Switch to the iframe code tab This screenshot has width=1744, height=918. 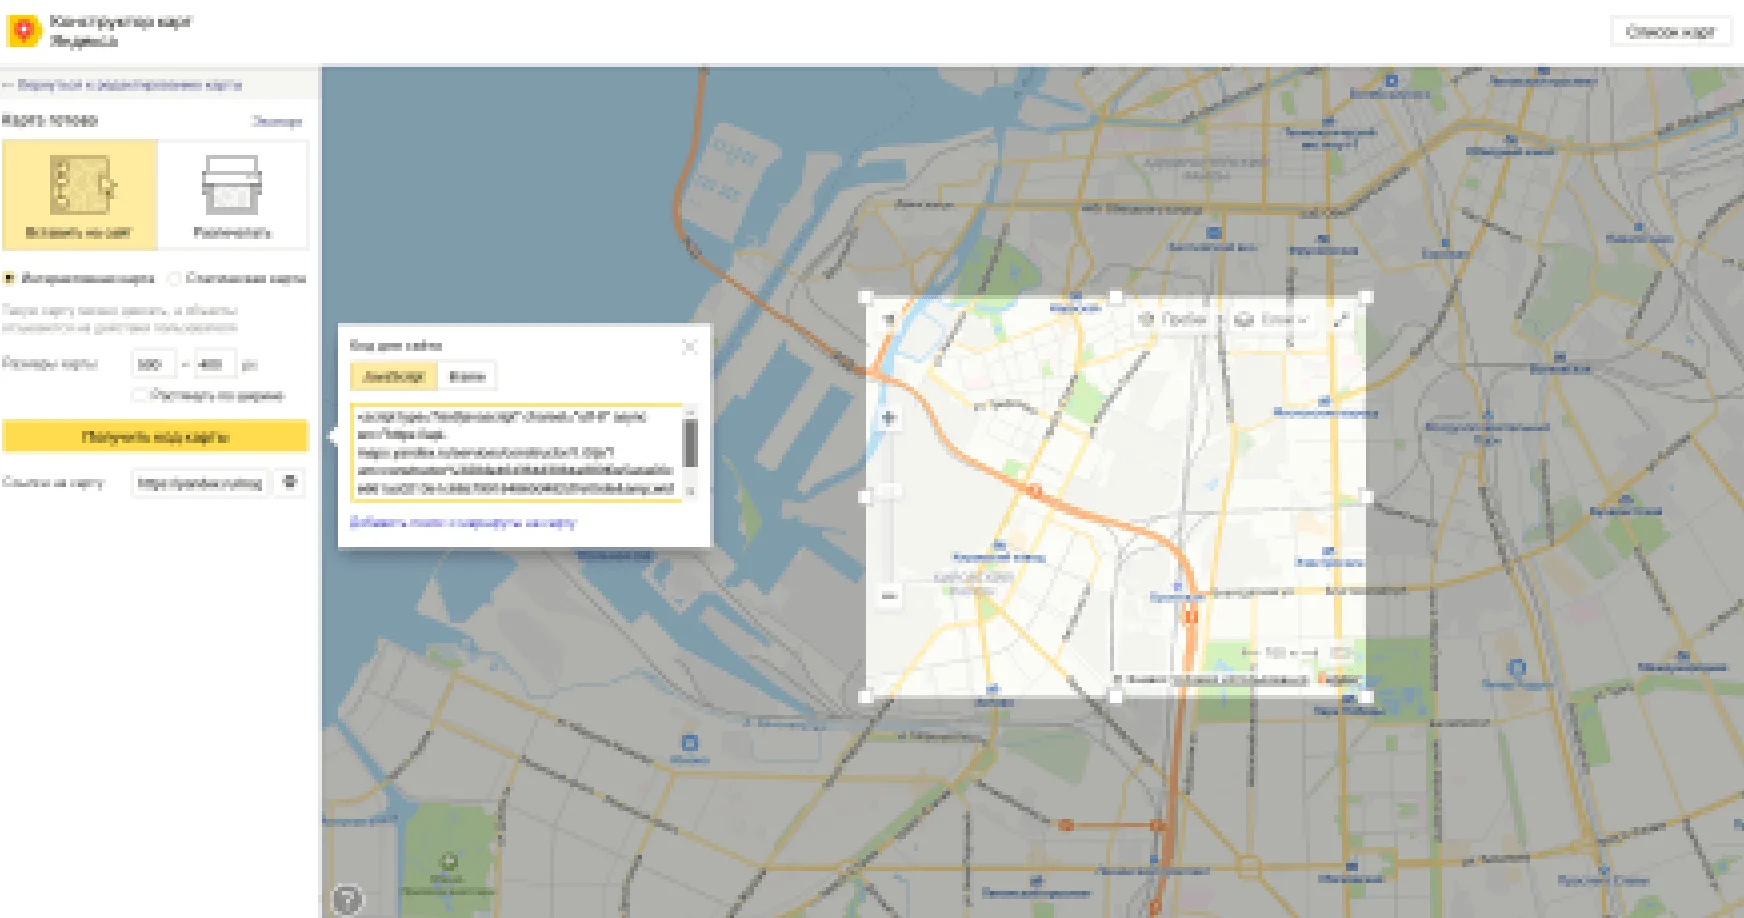(x=467, y=376)
